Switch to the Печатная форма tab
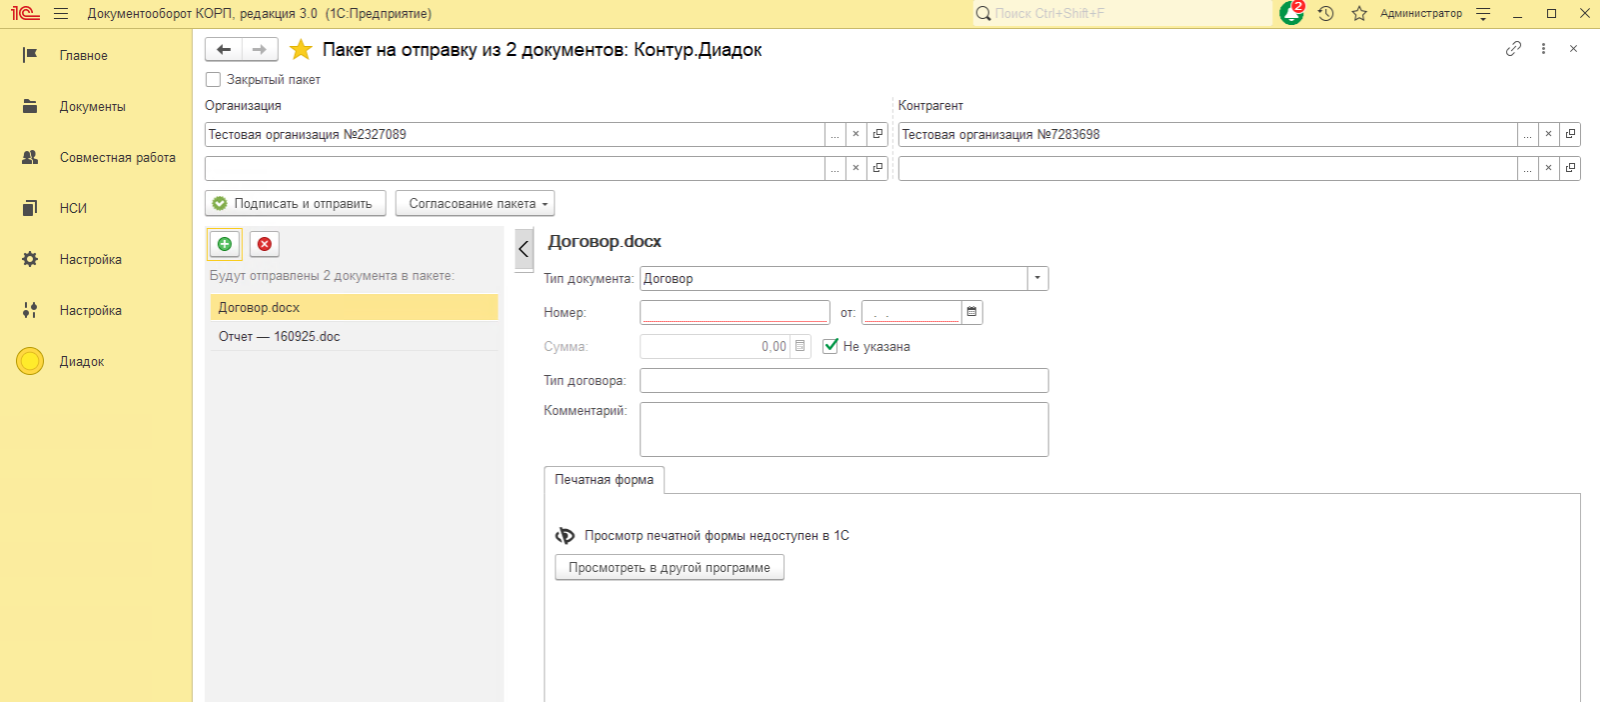 point(604,480)
